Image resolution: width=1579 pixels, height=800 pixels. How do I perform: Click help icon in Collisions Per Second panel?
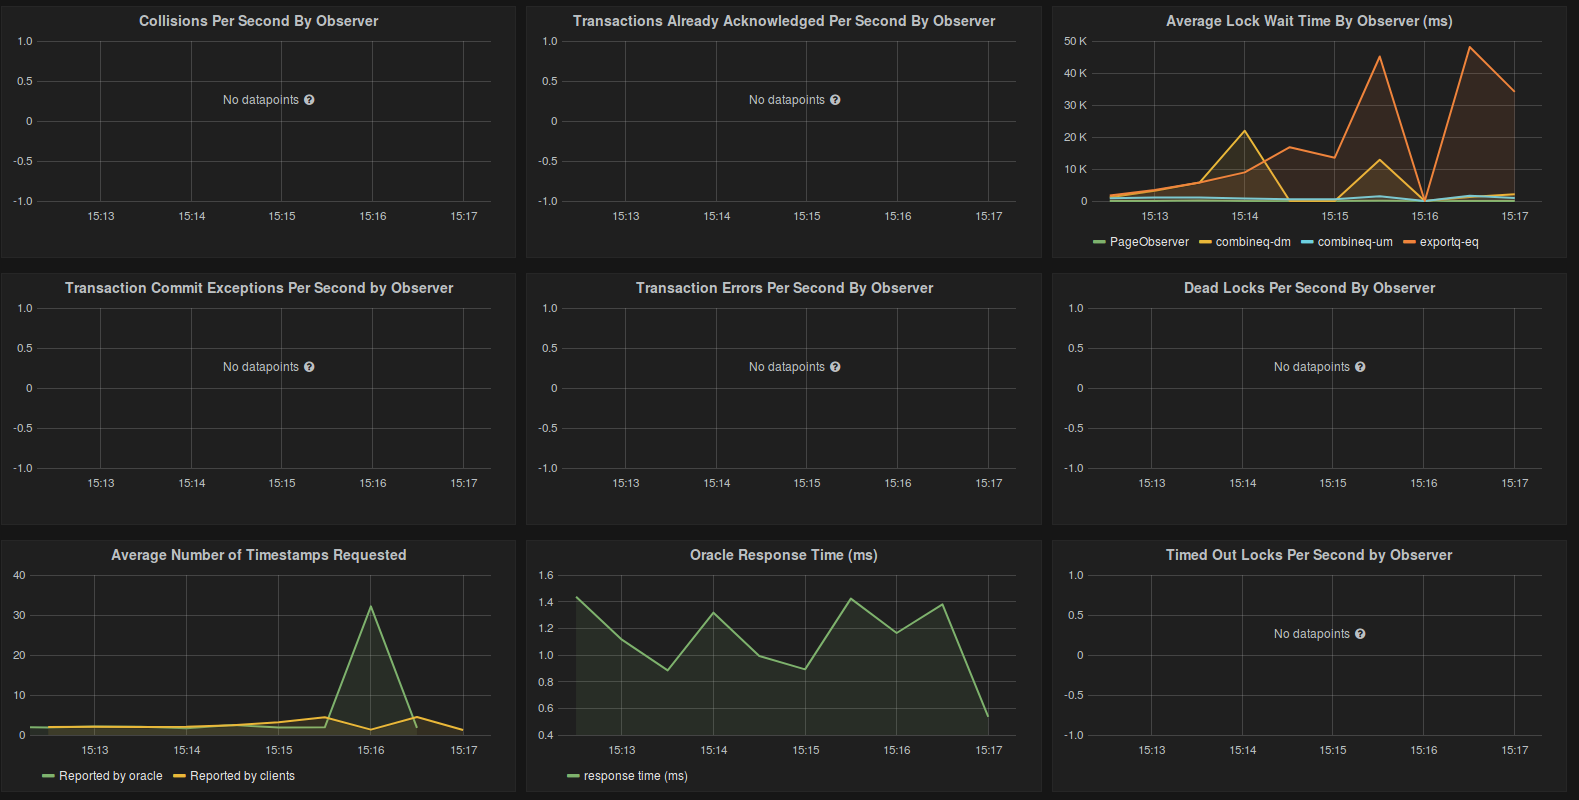click(309, 100)
